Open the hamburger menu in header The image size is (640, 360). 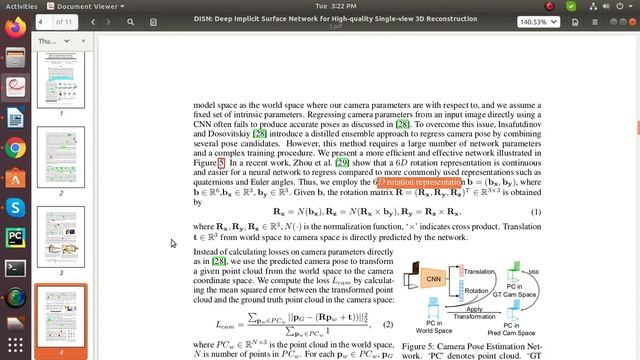click(595, 22)
